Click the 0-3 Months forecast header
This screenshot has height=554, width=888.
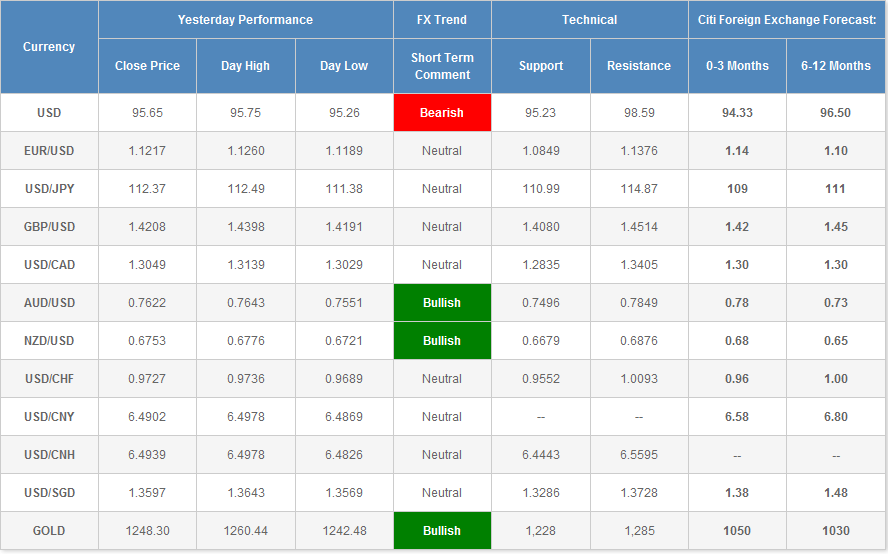pos(737,66)
